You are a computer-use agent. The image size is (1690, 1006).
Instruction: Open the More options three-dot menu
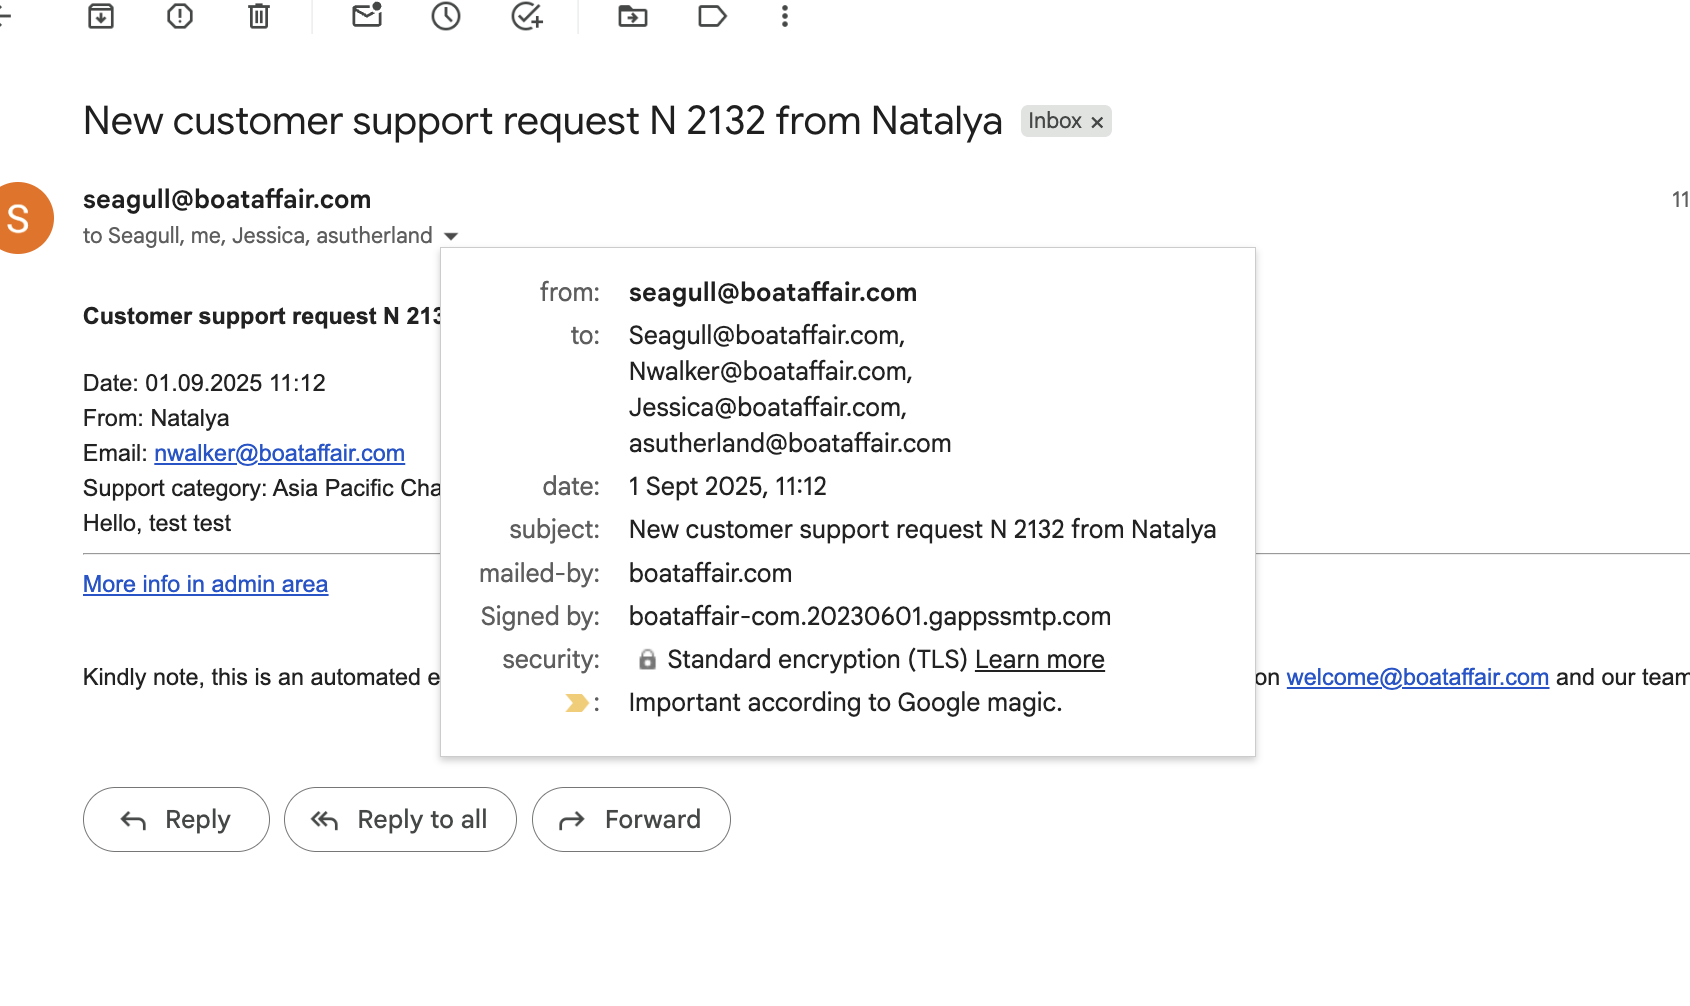pos(785,16)
